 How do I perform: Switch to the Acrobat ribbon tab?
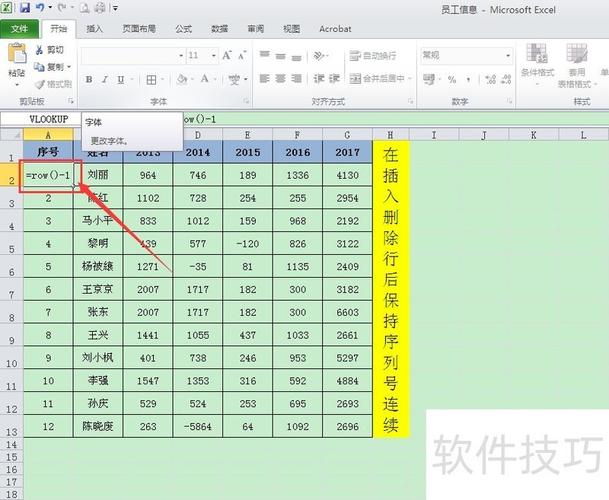[x=335, y=29]
